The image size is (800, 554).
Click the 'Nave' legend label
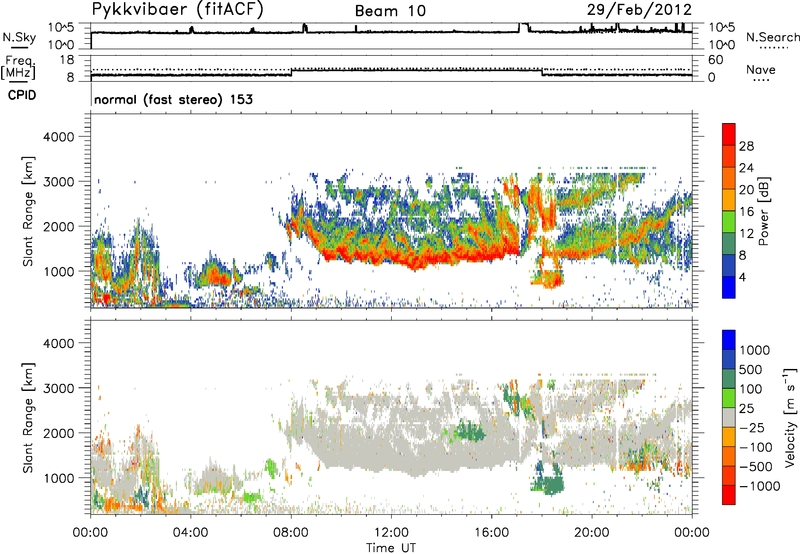[761, 70]
